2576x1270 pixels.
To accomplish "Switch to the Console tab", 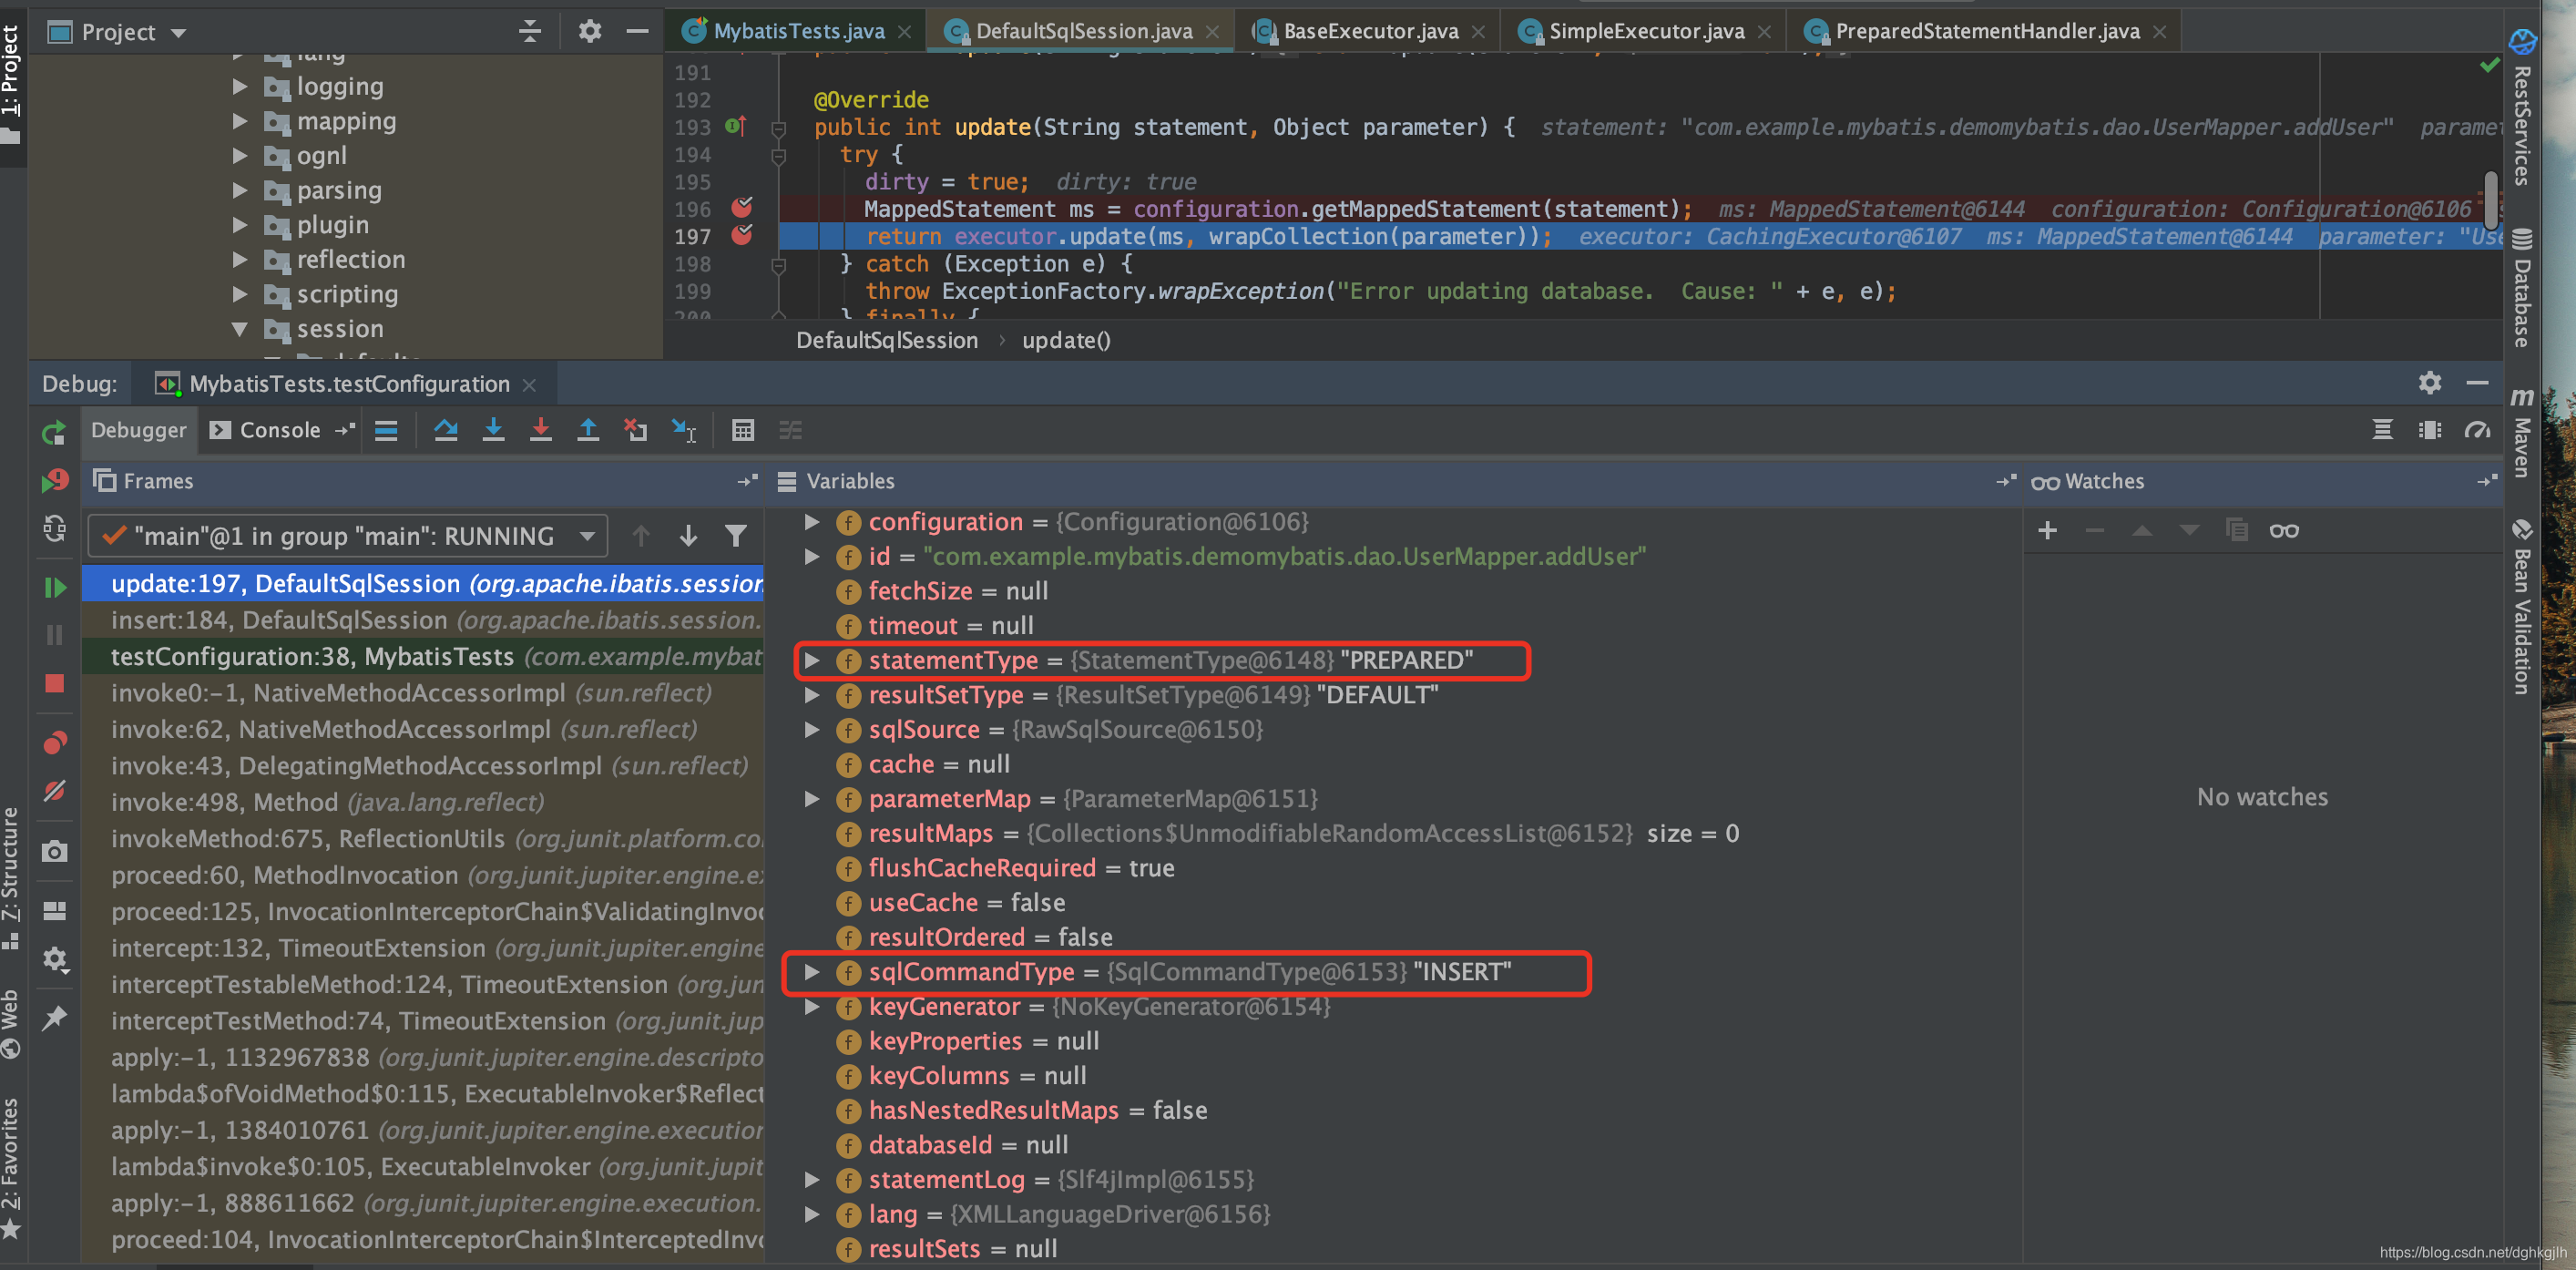I will (x=266, y=430).
